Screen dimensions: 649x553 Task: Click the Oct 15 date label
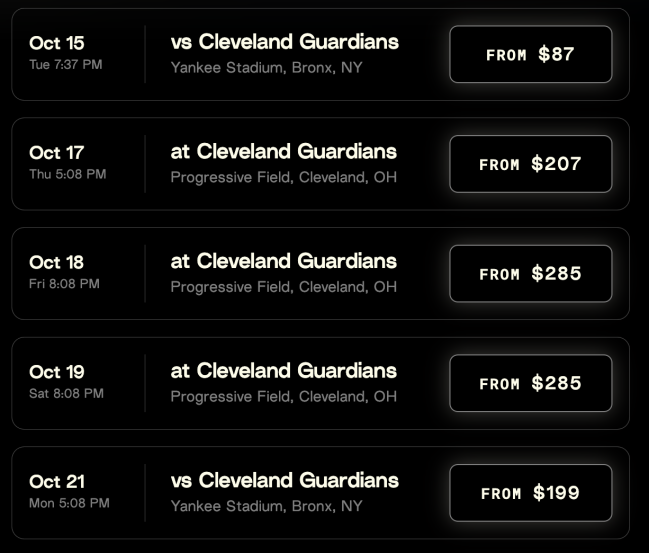[x=57, y=43]
